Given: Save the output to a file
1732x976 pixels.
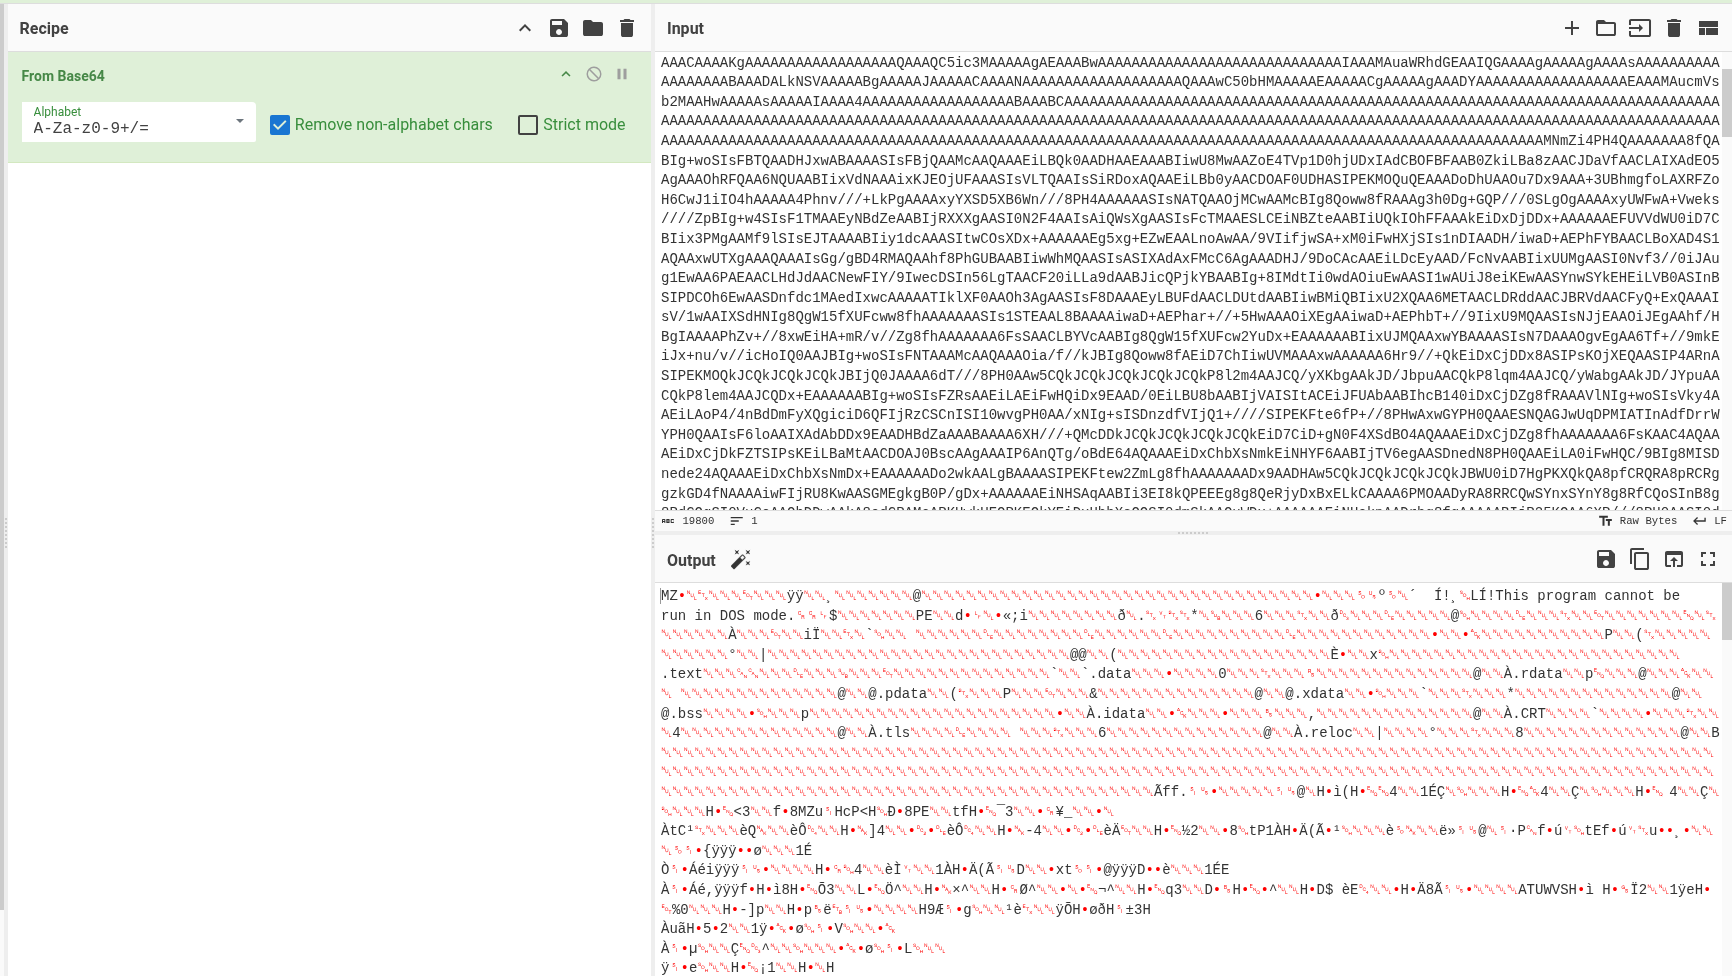Looking at the screenshot, I should pos(1606,559).
